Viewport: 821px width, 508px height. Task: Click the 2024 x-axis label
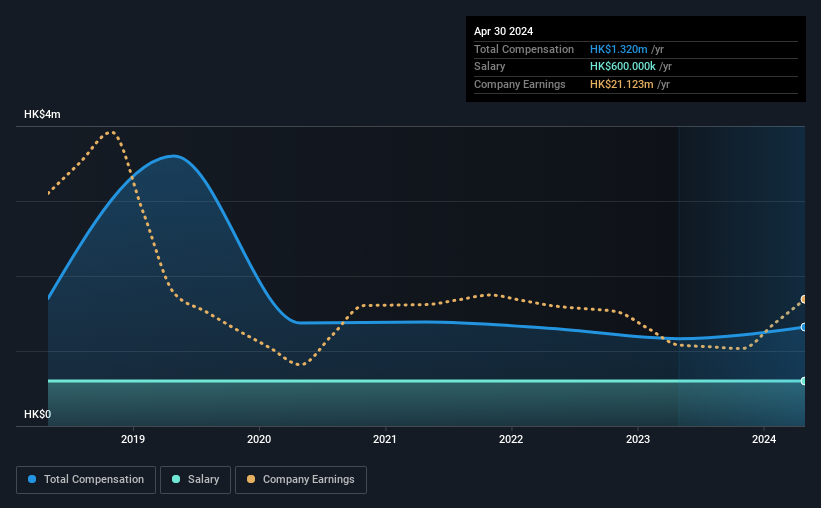coord(764,439)
